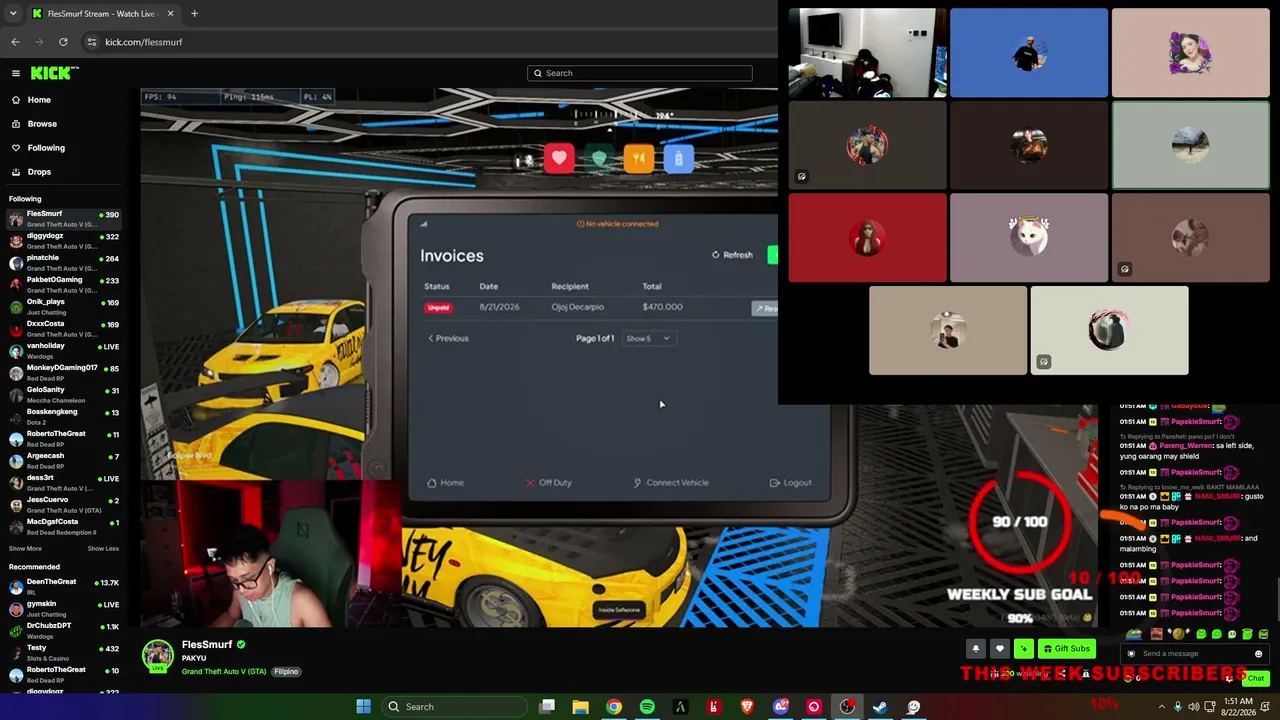This screenshot has height=720, width=1280.
Task: Open DrChubzDPT recommended channel
Action: coord(62,630)
